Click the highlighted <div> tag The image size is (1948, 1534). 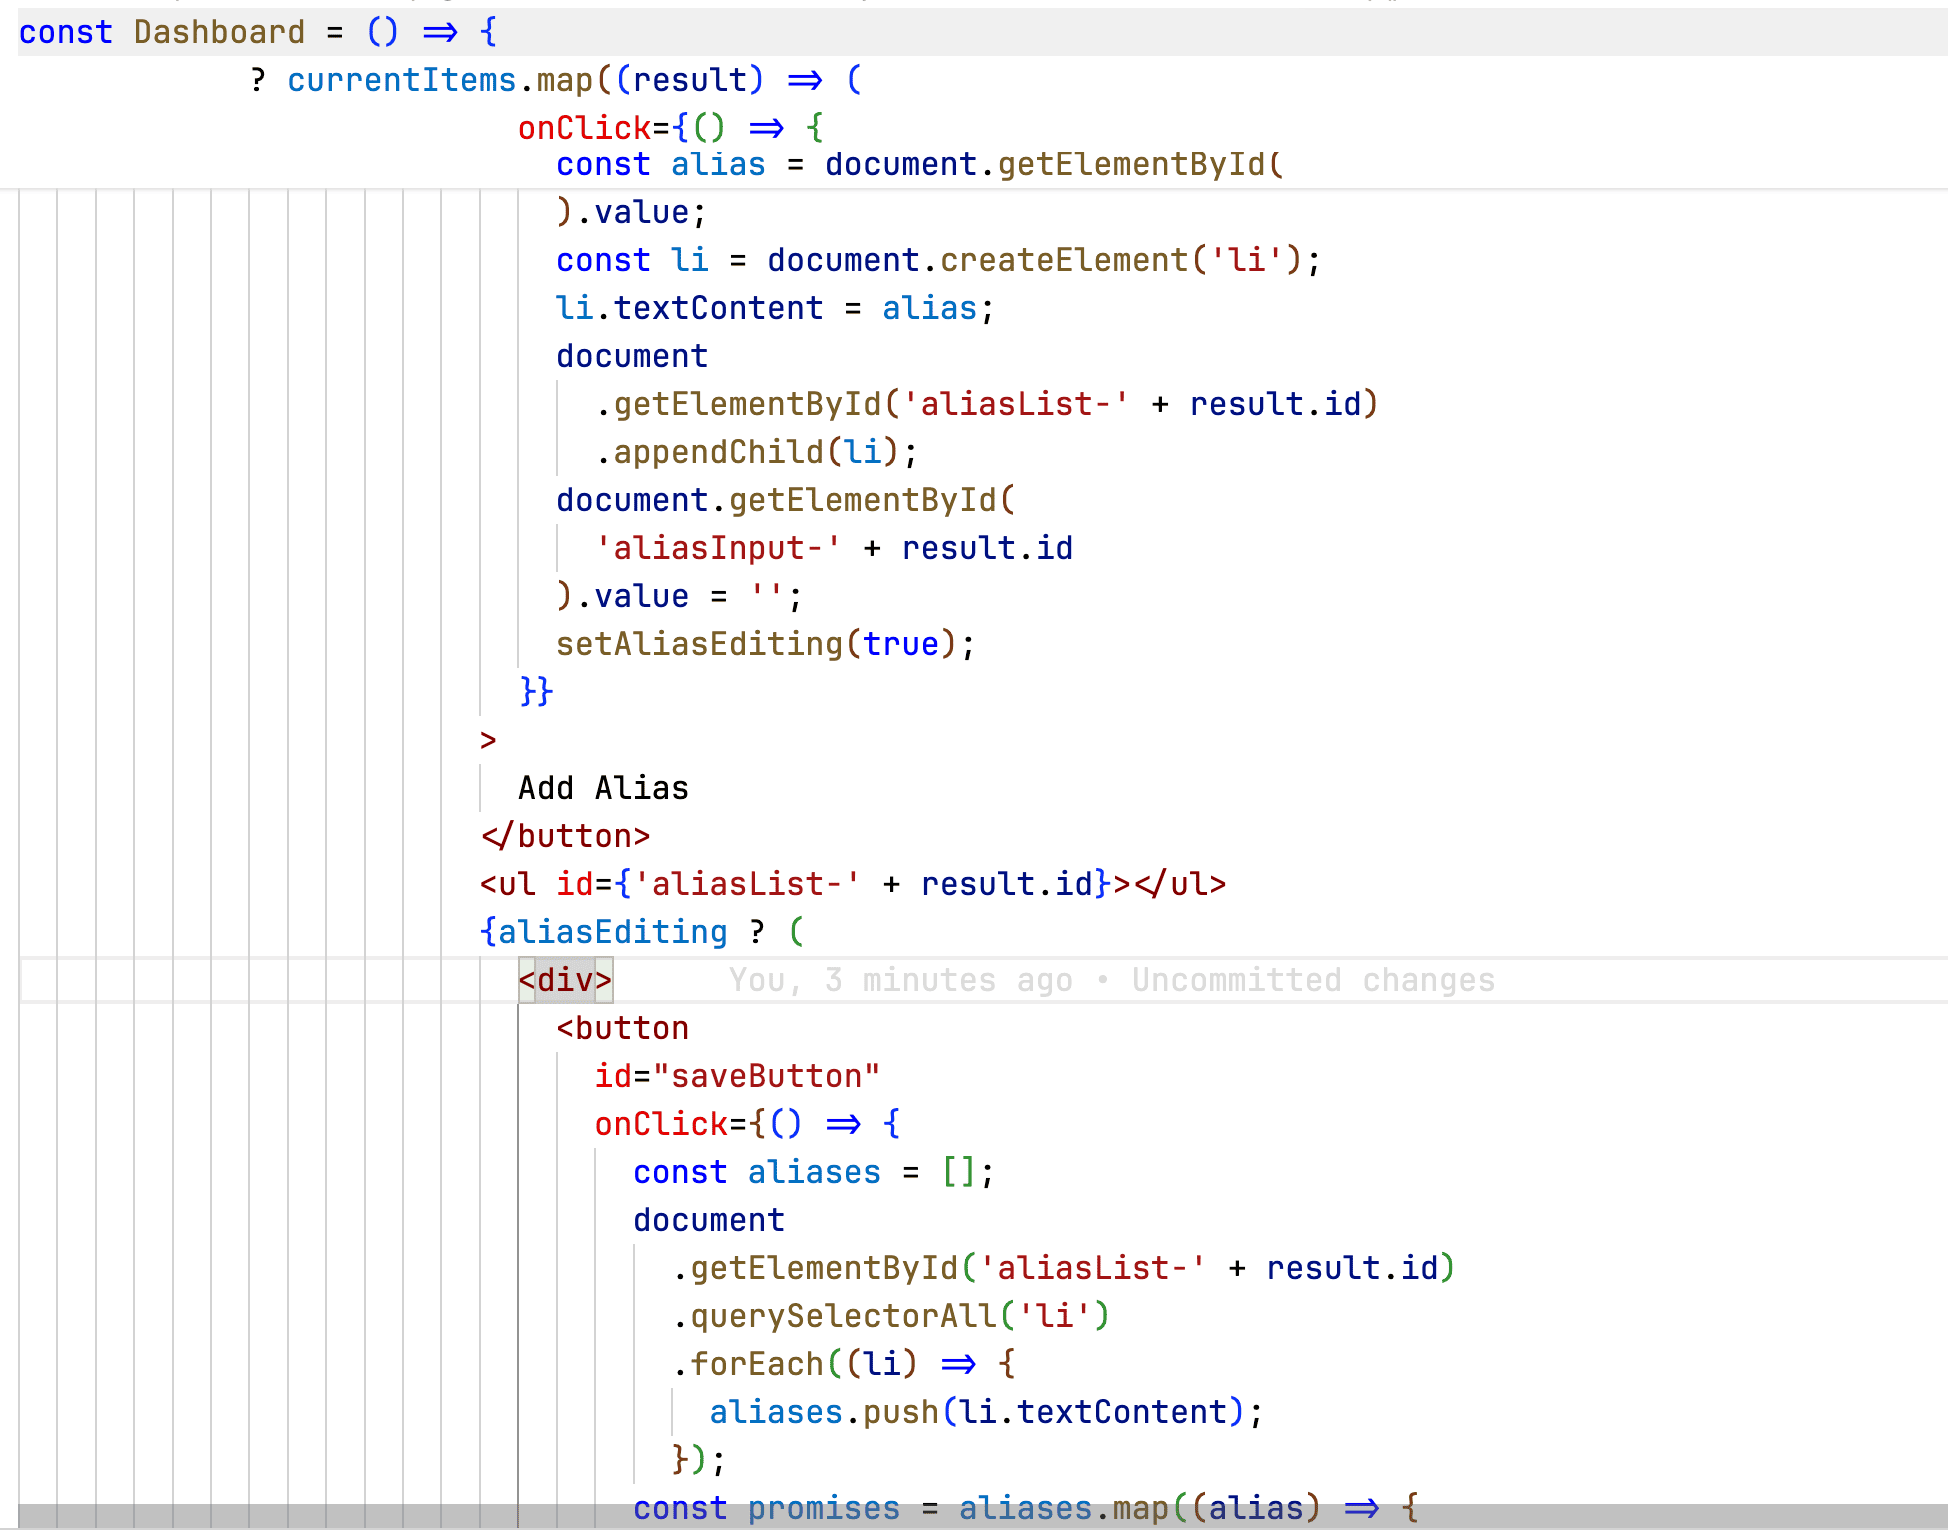[x=565, y=980]
